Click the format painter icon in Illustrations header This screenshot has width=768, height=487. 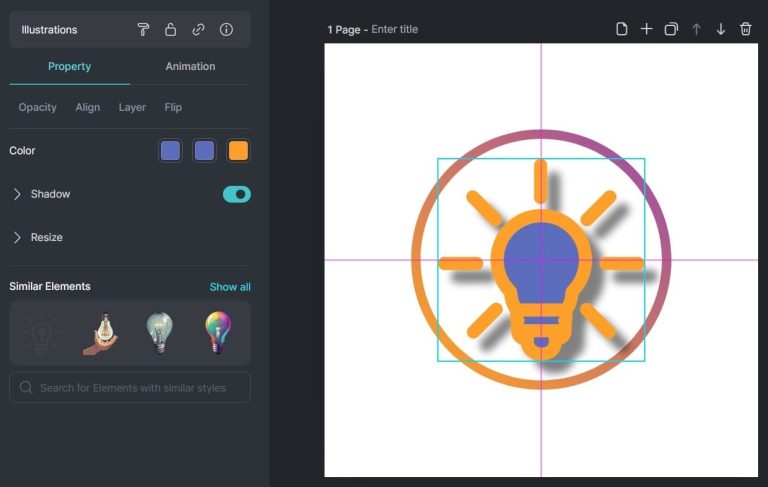(x=143, y=30)
